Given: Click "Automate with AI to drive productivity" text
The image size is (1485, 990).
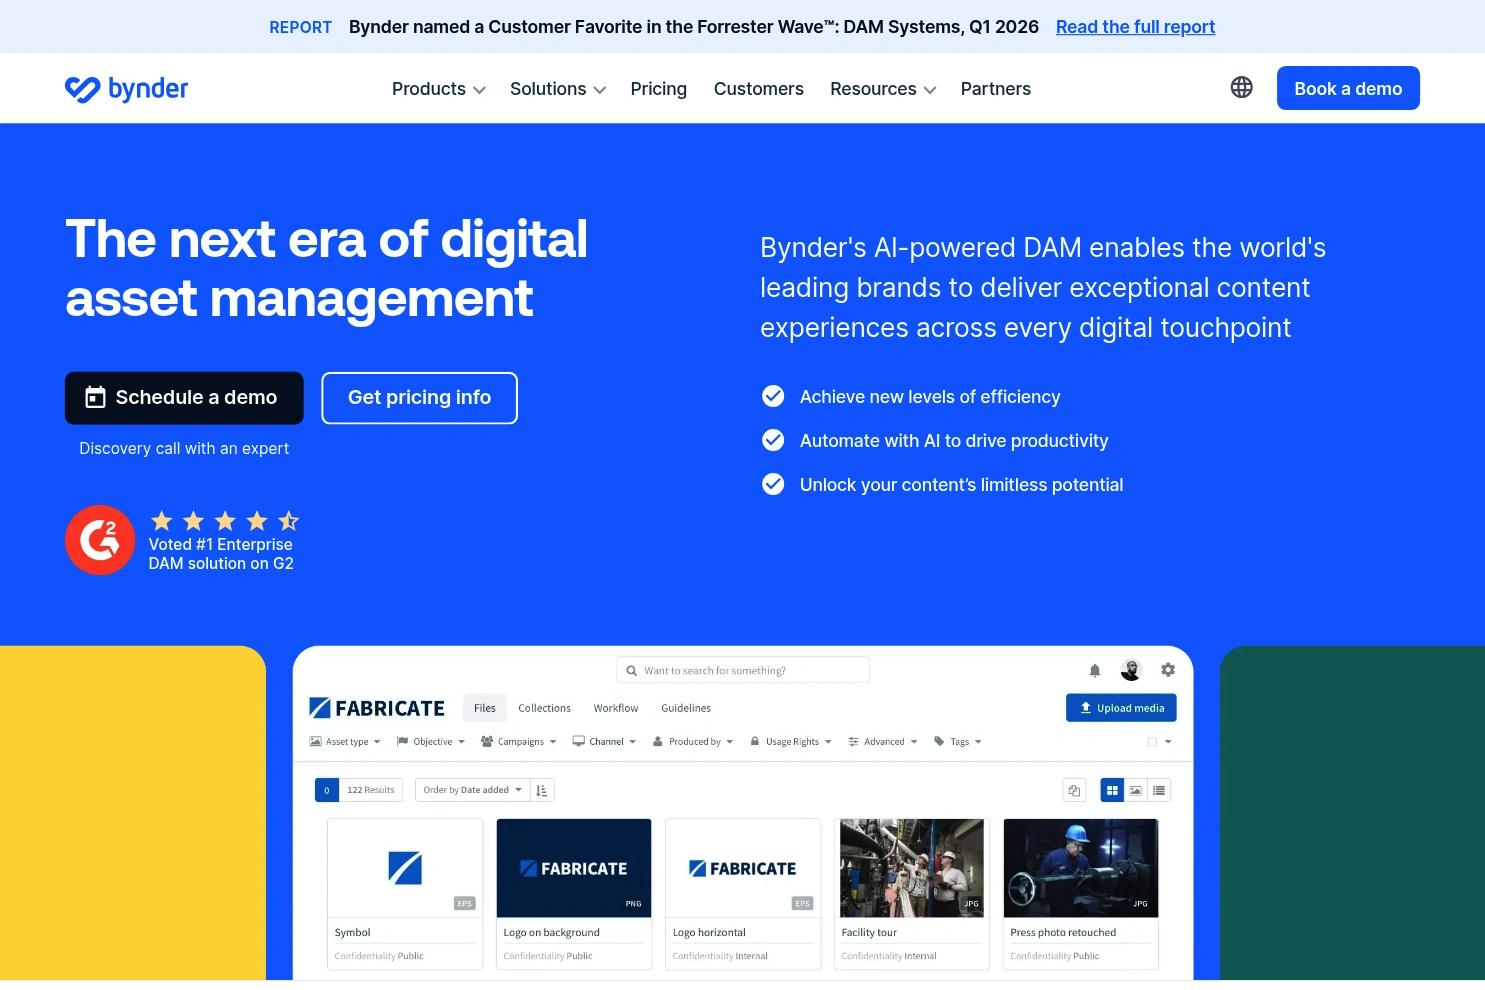Looking at the screenshot, I should point(954,441).
